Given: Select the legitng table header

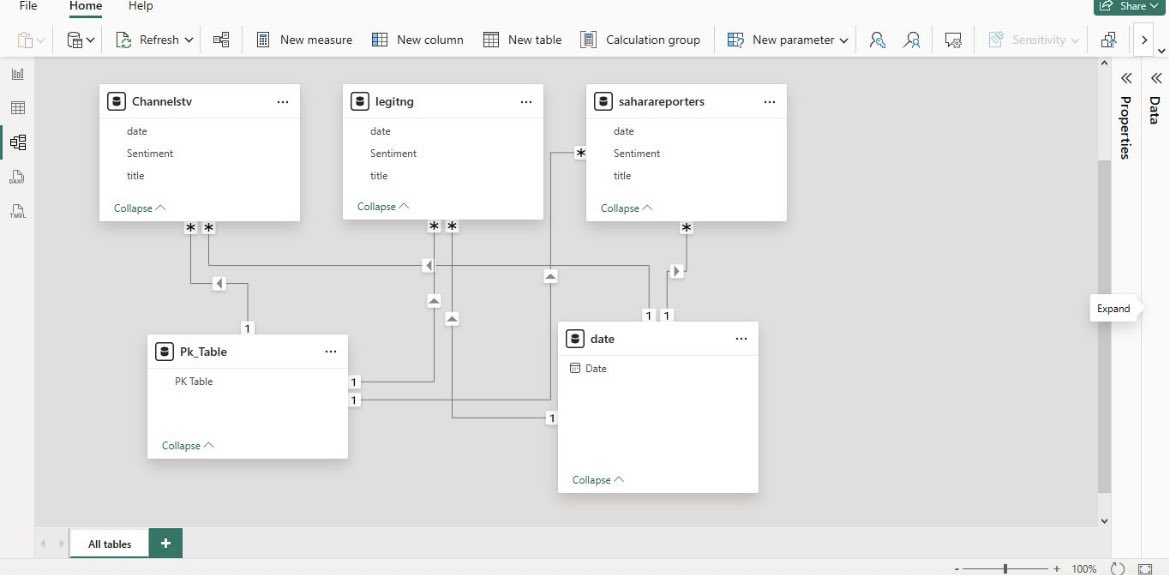Looking at the screenshot, I should (x=443, y=101).
